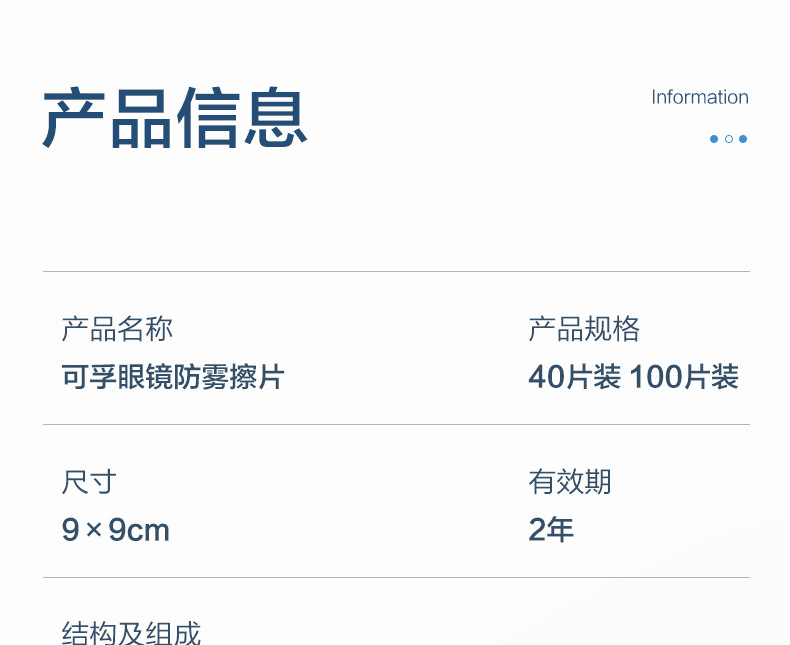Select the 有效期 label
This screenshot has width=790, height=645.
[570, 482]
